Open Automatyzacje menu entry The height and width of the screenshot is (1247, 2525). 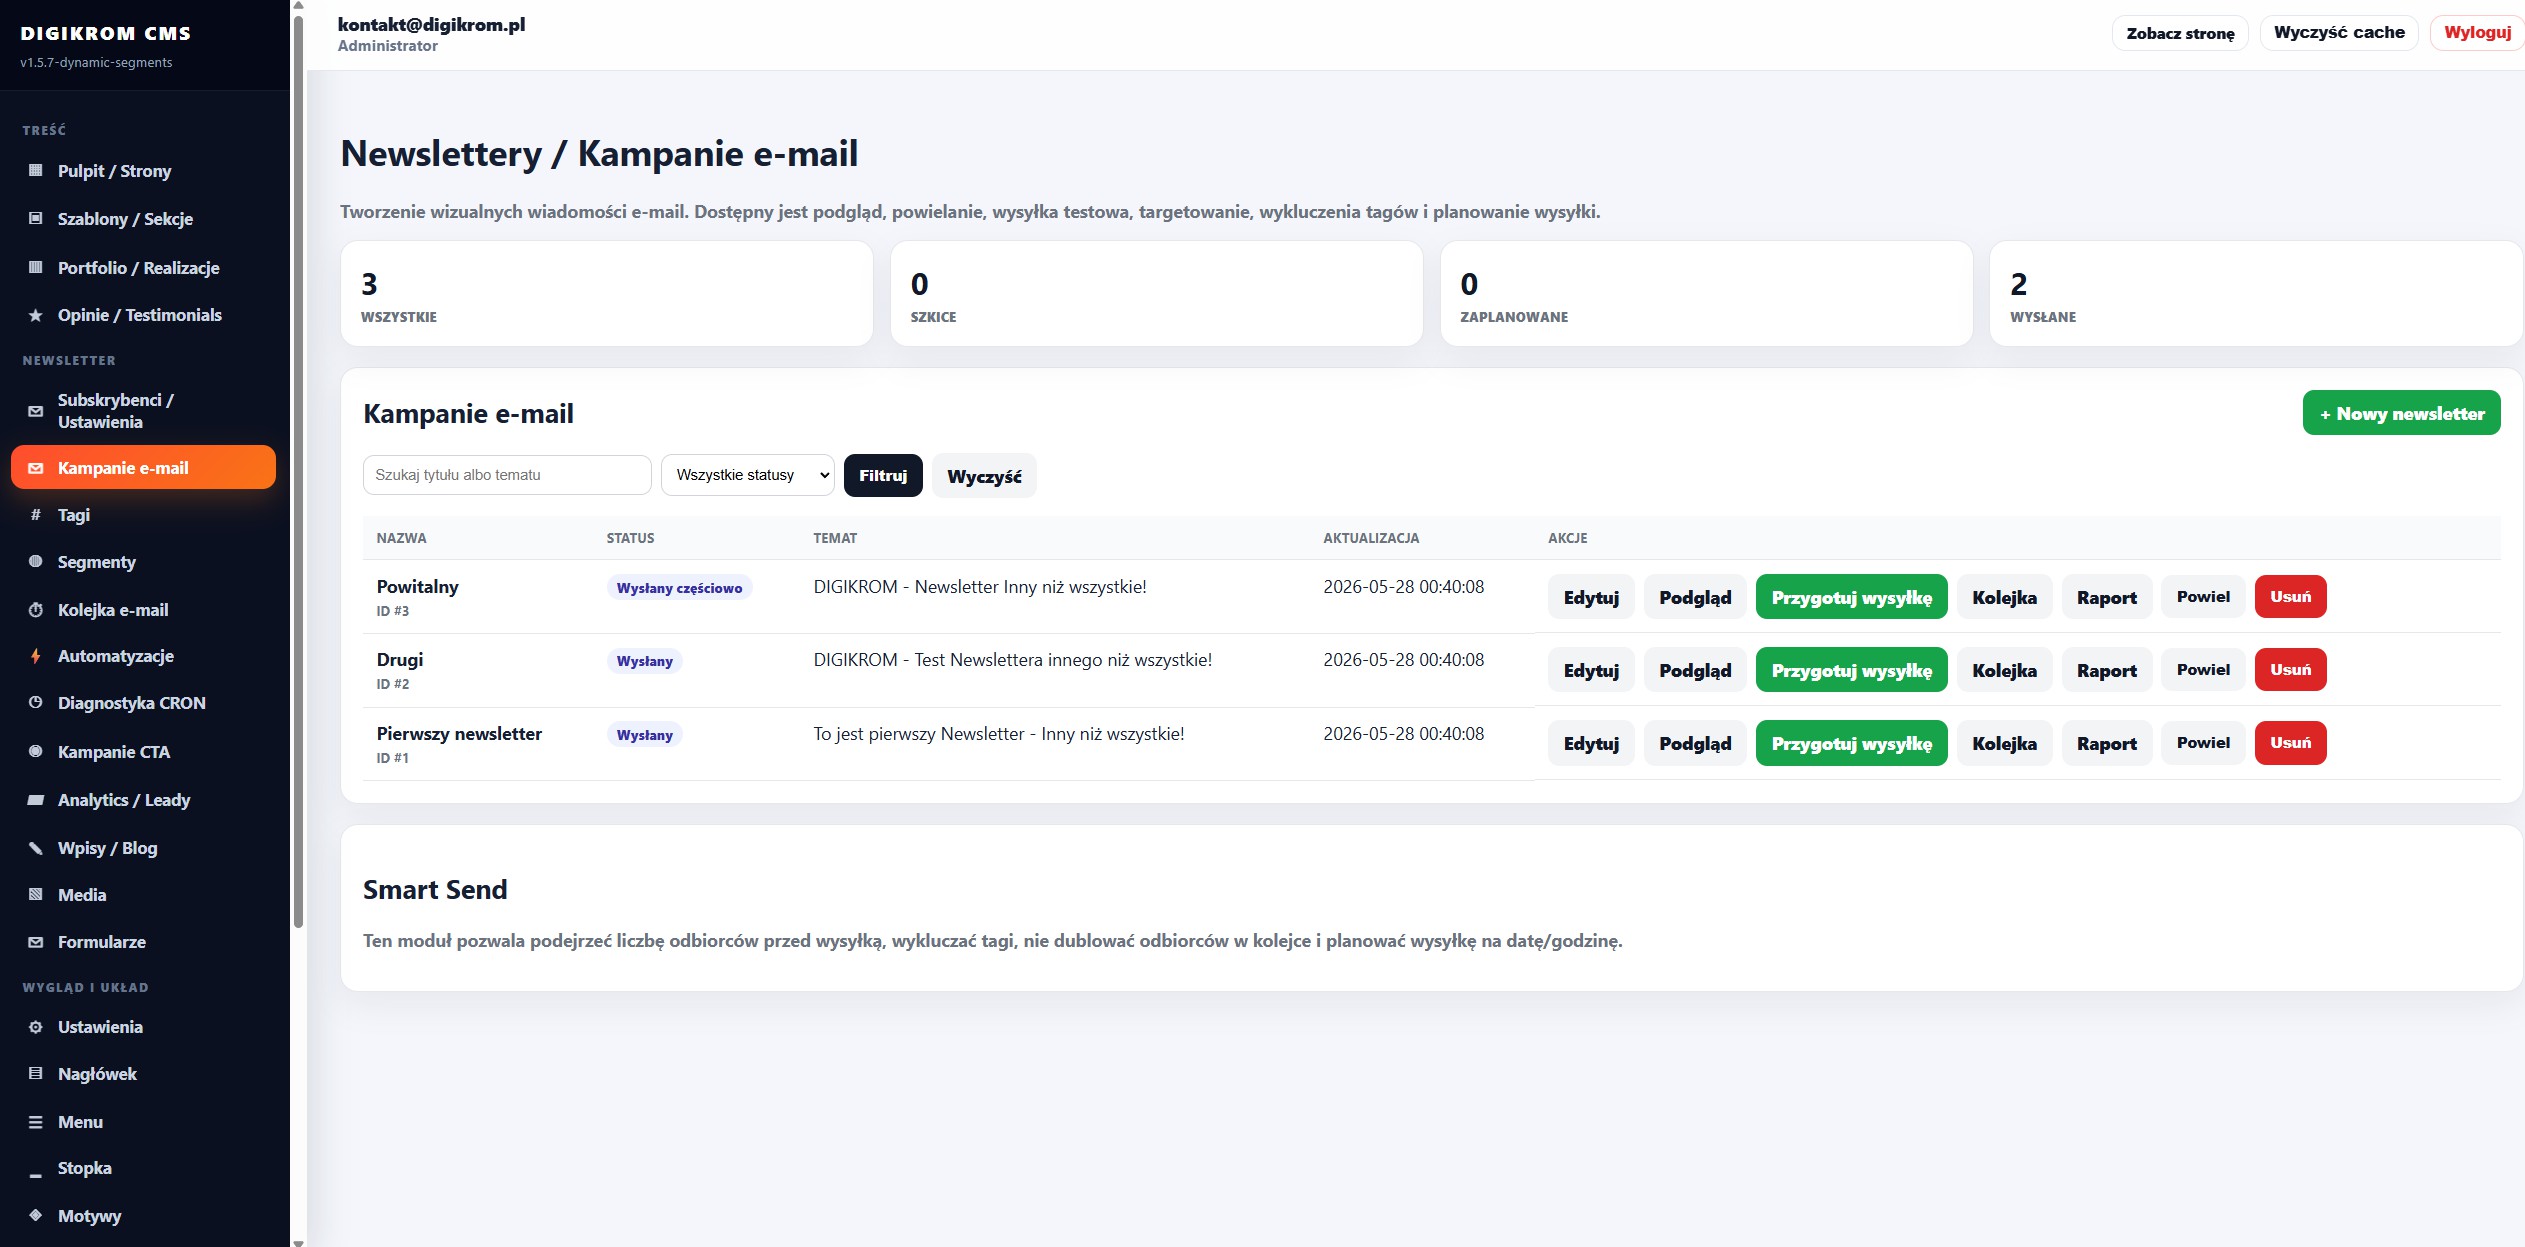click(x=143, y=656)
